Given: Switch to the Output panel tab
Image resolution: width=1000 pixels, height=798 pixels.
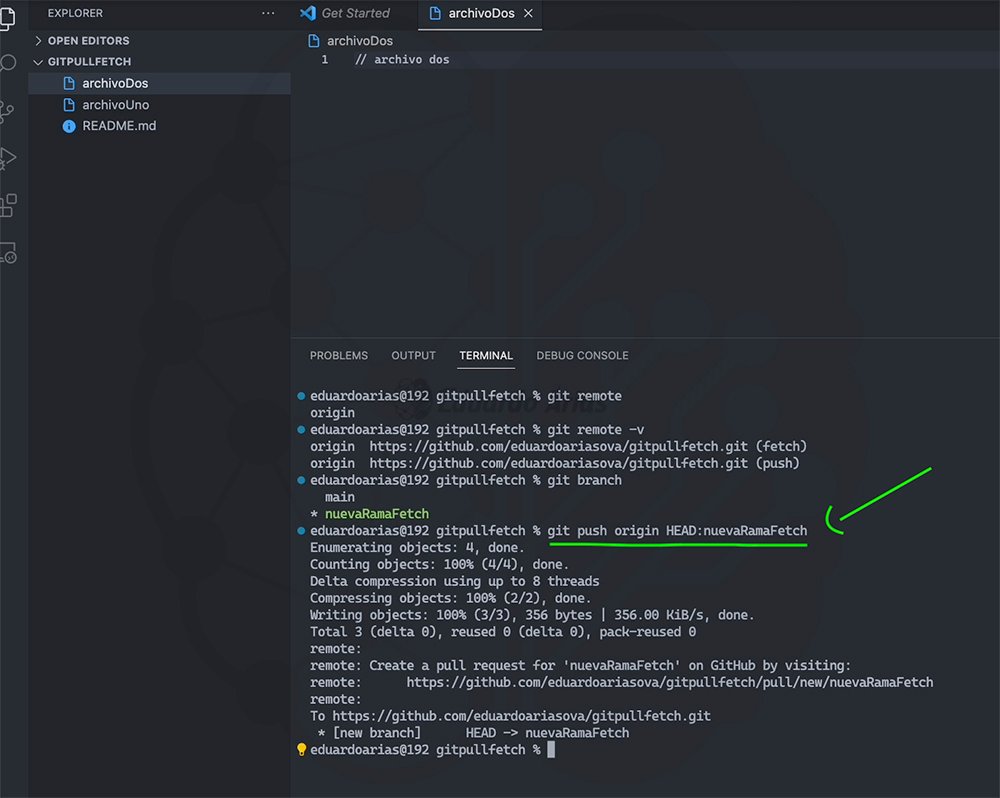Looking at the screenshot, I should (413, 356).
